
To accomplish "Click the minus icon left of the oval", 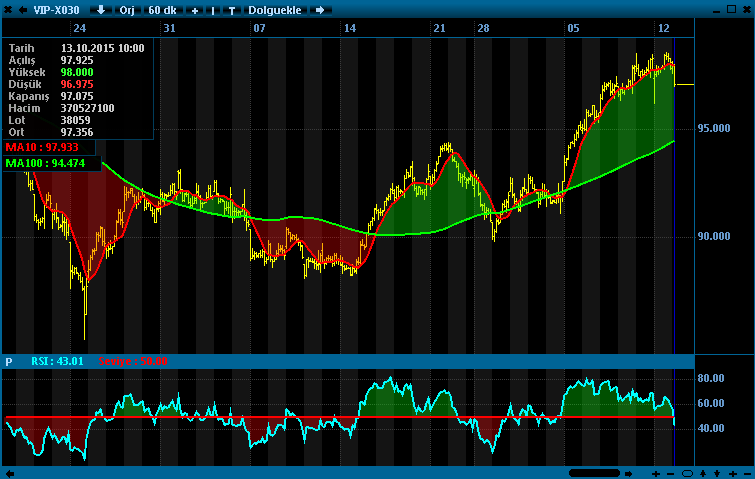I will tap(670, 474).
